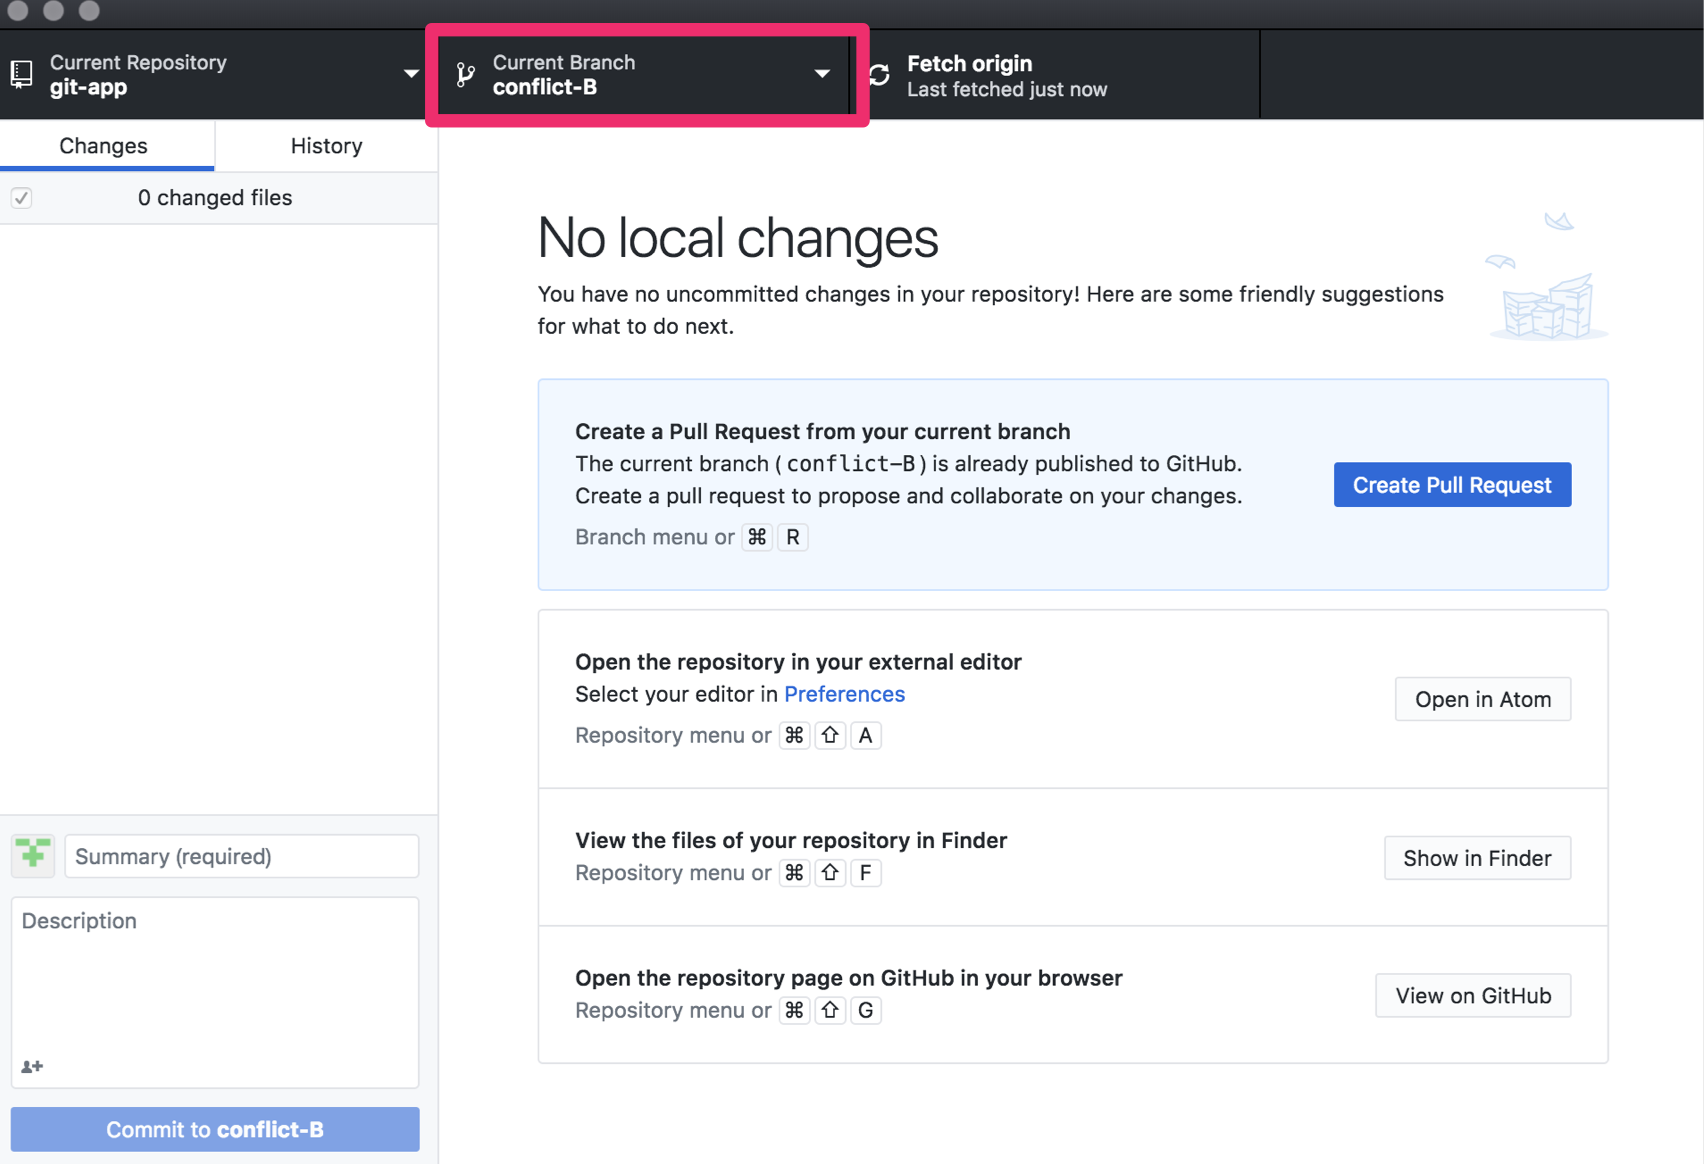Focus the Summary (required) input field
Viewport: 1704px width, 1164px height.
[241, 856]
